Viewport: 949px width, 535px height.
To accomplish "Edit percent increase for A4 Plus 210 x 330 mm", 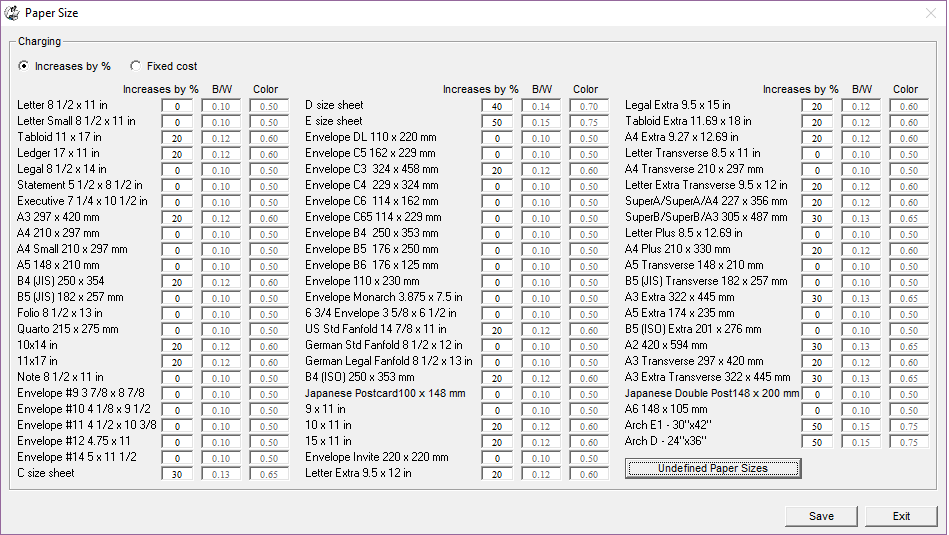I will pyautogui.click(x=817, y=250).
